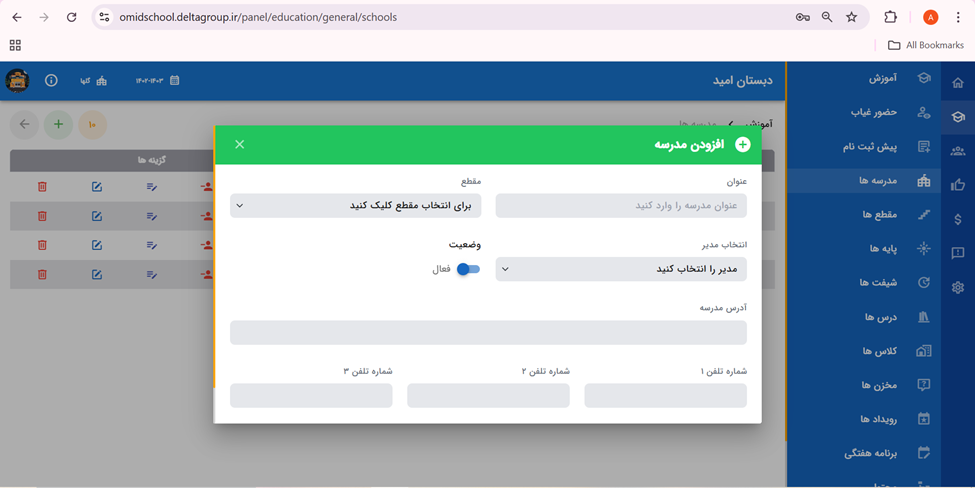Click the شماره تلفن ۳ input field

coord(311,396)
